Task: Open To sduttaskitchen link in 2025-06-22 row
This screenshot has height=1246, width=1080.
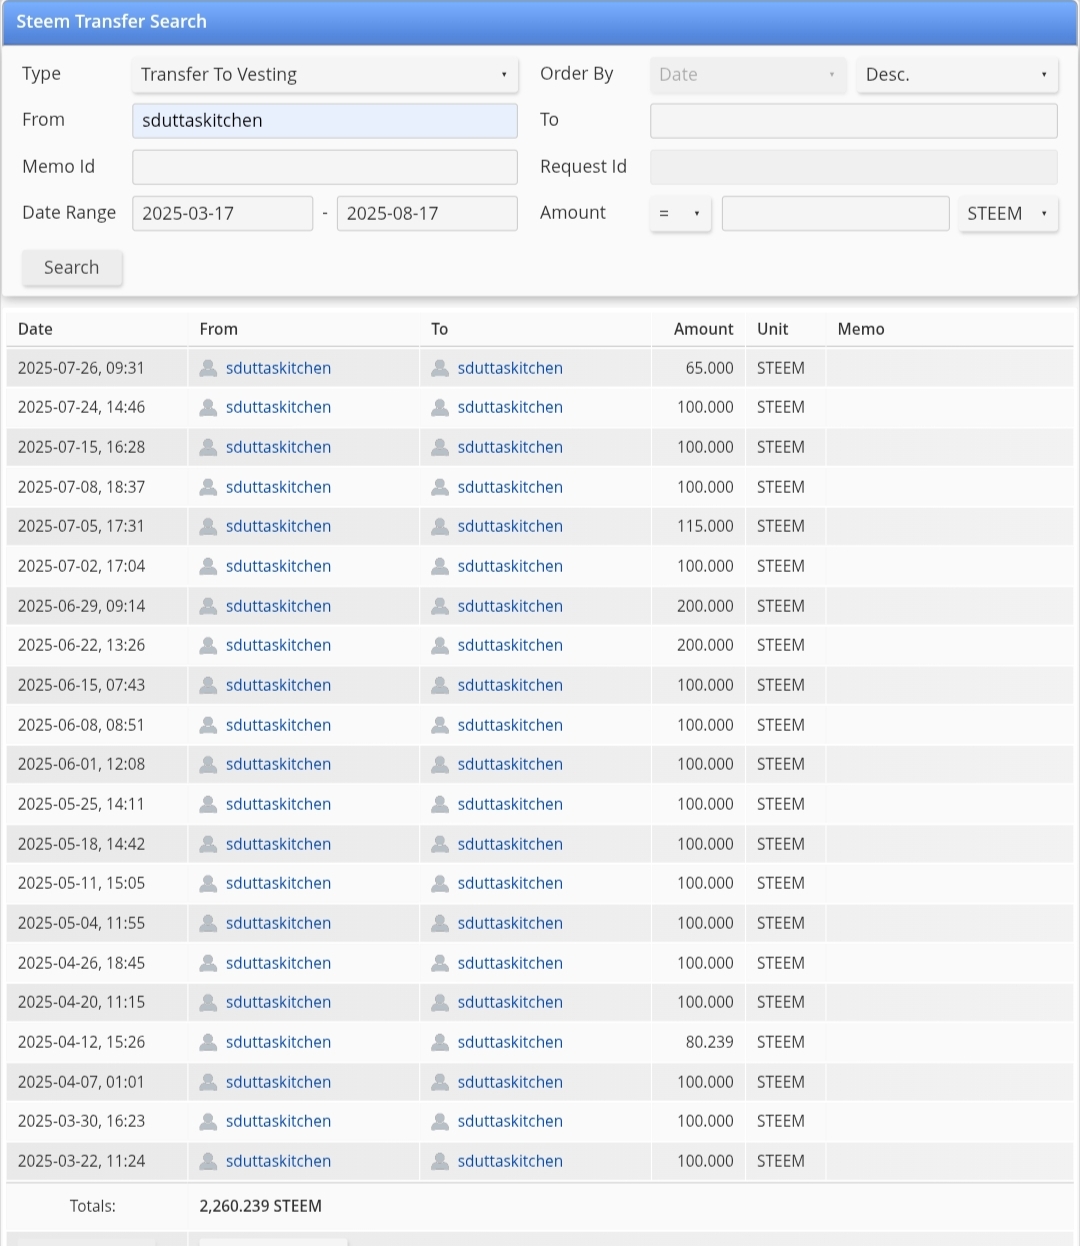Action: tap(510, 645)
